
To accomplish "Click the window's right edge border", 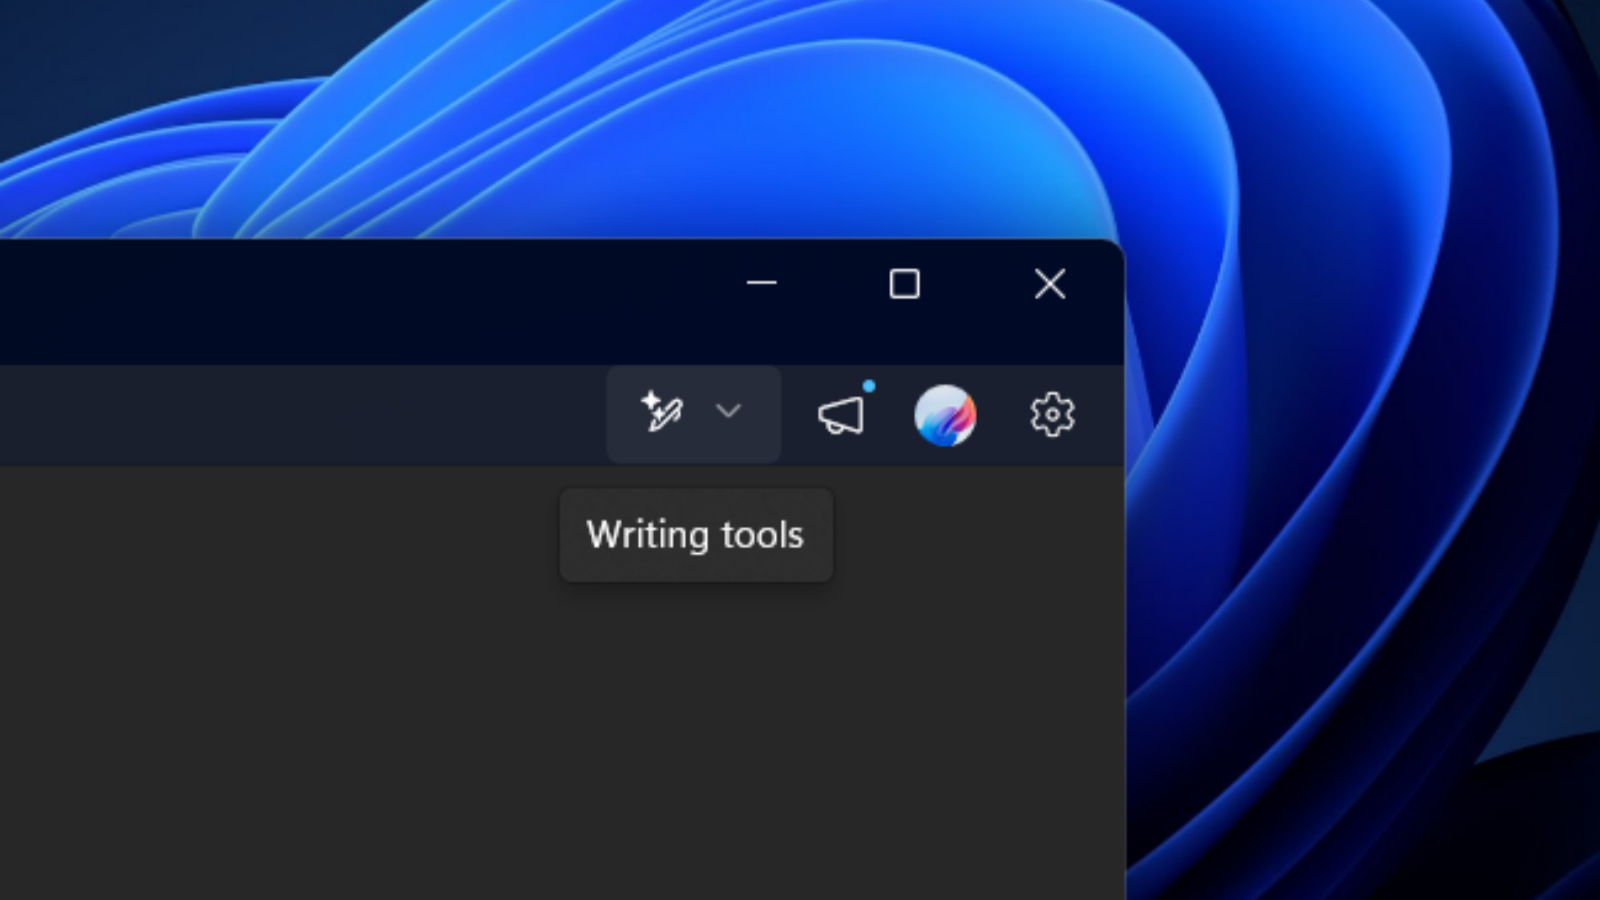I will pyautogui.click(x=1125, y=650).
